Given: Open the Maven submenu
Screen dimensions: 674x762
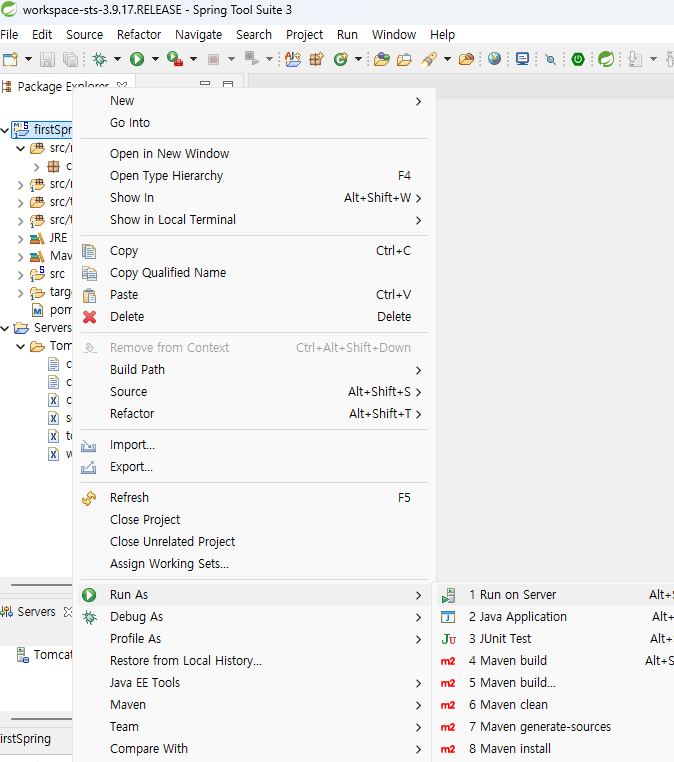Looking at the screenshot, I should (254, 705).
